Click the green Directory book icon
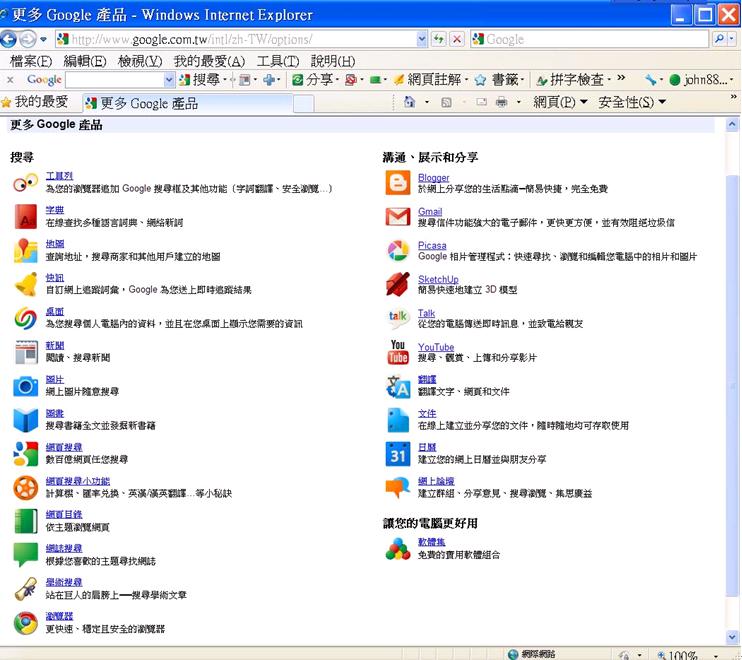 [x=26, y=521]
